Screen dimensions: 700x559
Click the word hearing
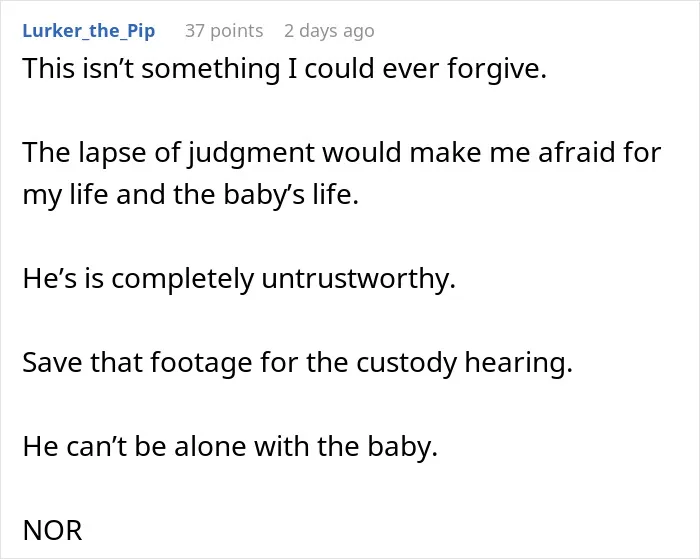(519, 362)
